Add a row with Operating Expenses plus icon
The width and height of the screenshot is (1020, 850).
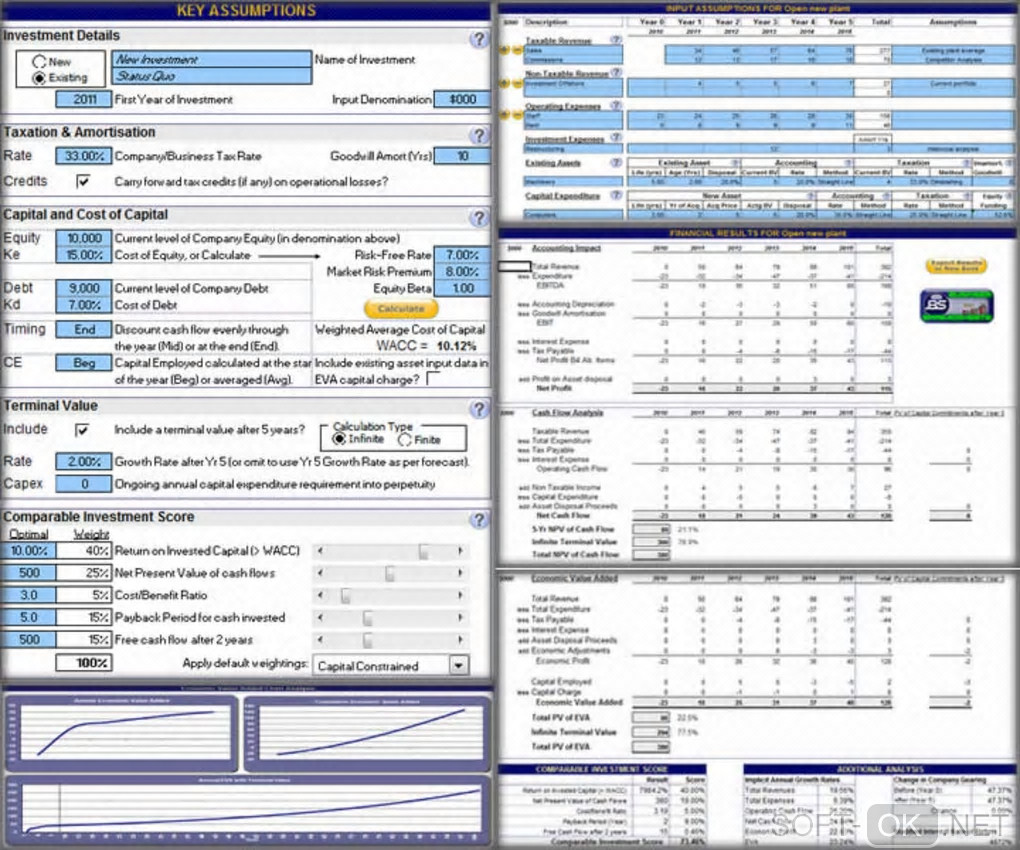tap(504, 116)
